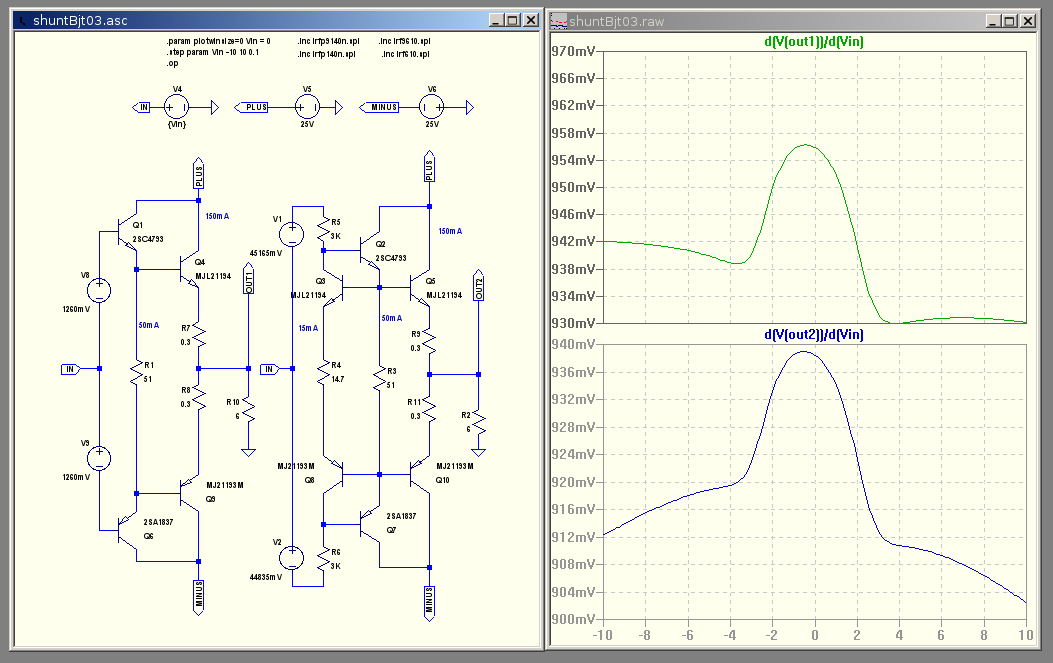Click the 970mV top axis label
Screen dimensions: 1053x663
[573, 51]
